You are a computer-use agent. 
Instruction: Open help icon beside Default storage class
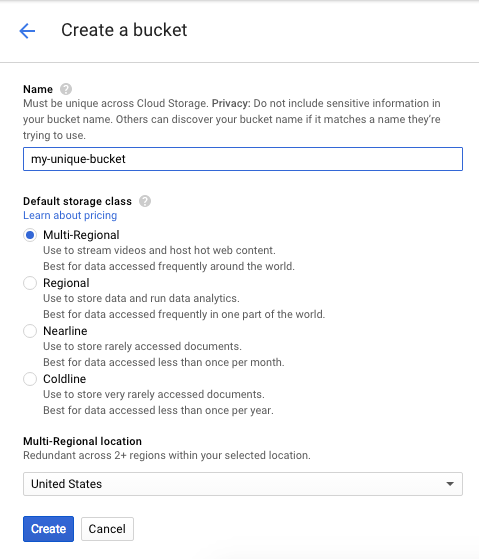(x=145, y=201)
